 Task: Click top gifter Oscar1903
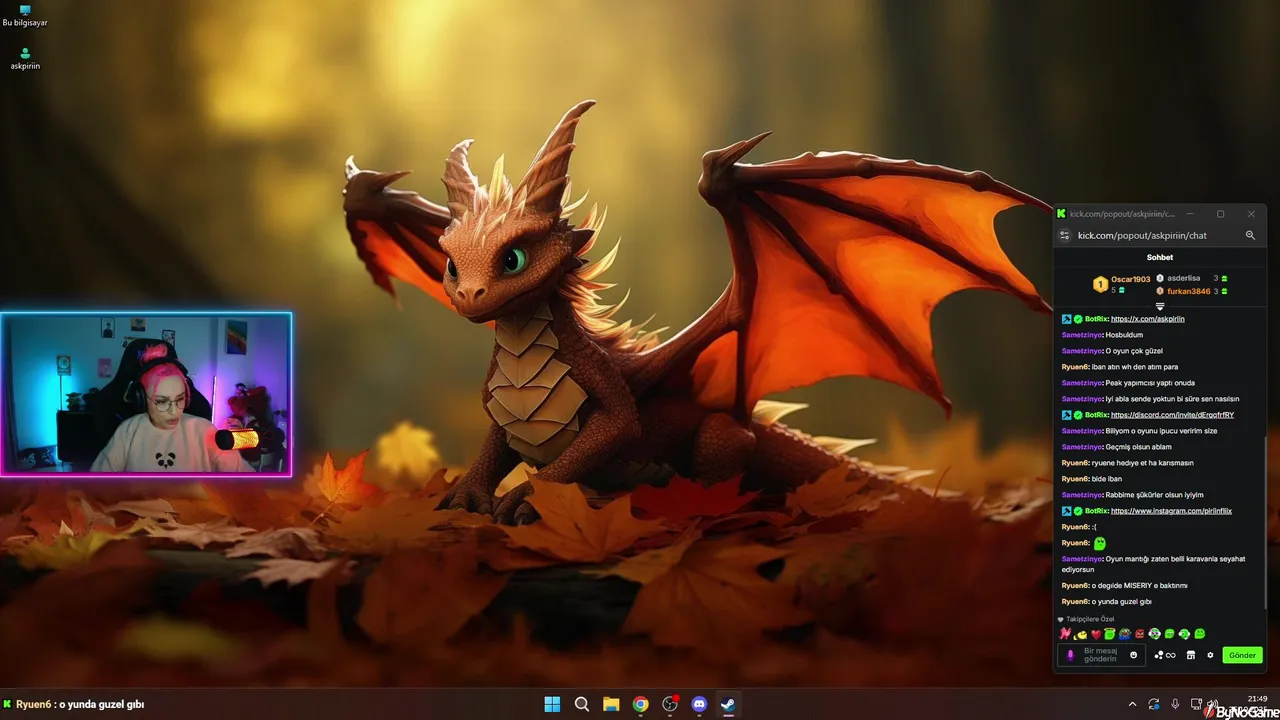click(1130, 279)
